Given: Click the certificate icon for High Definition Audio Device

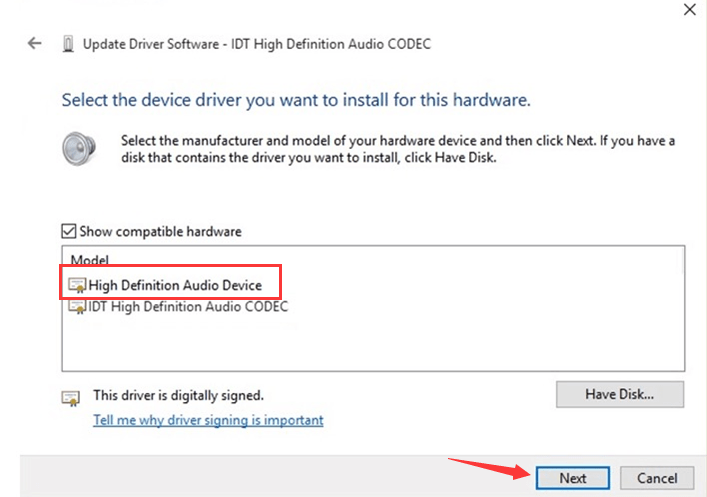Looking at the screenshot, I should click(77, 286).
